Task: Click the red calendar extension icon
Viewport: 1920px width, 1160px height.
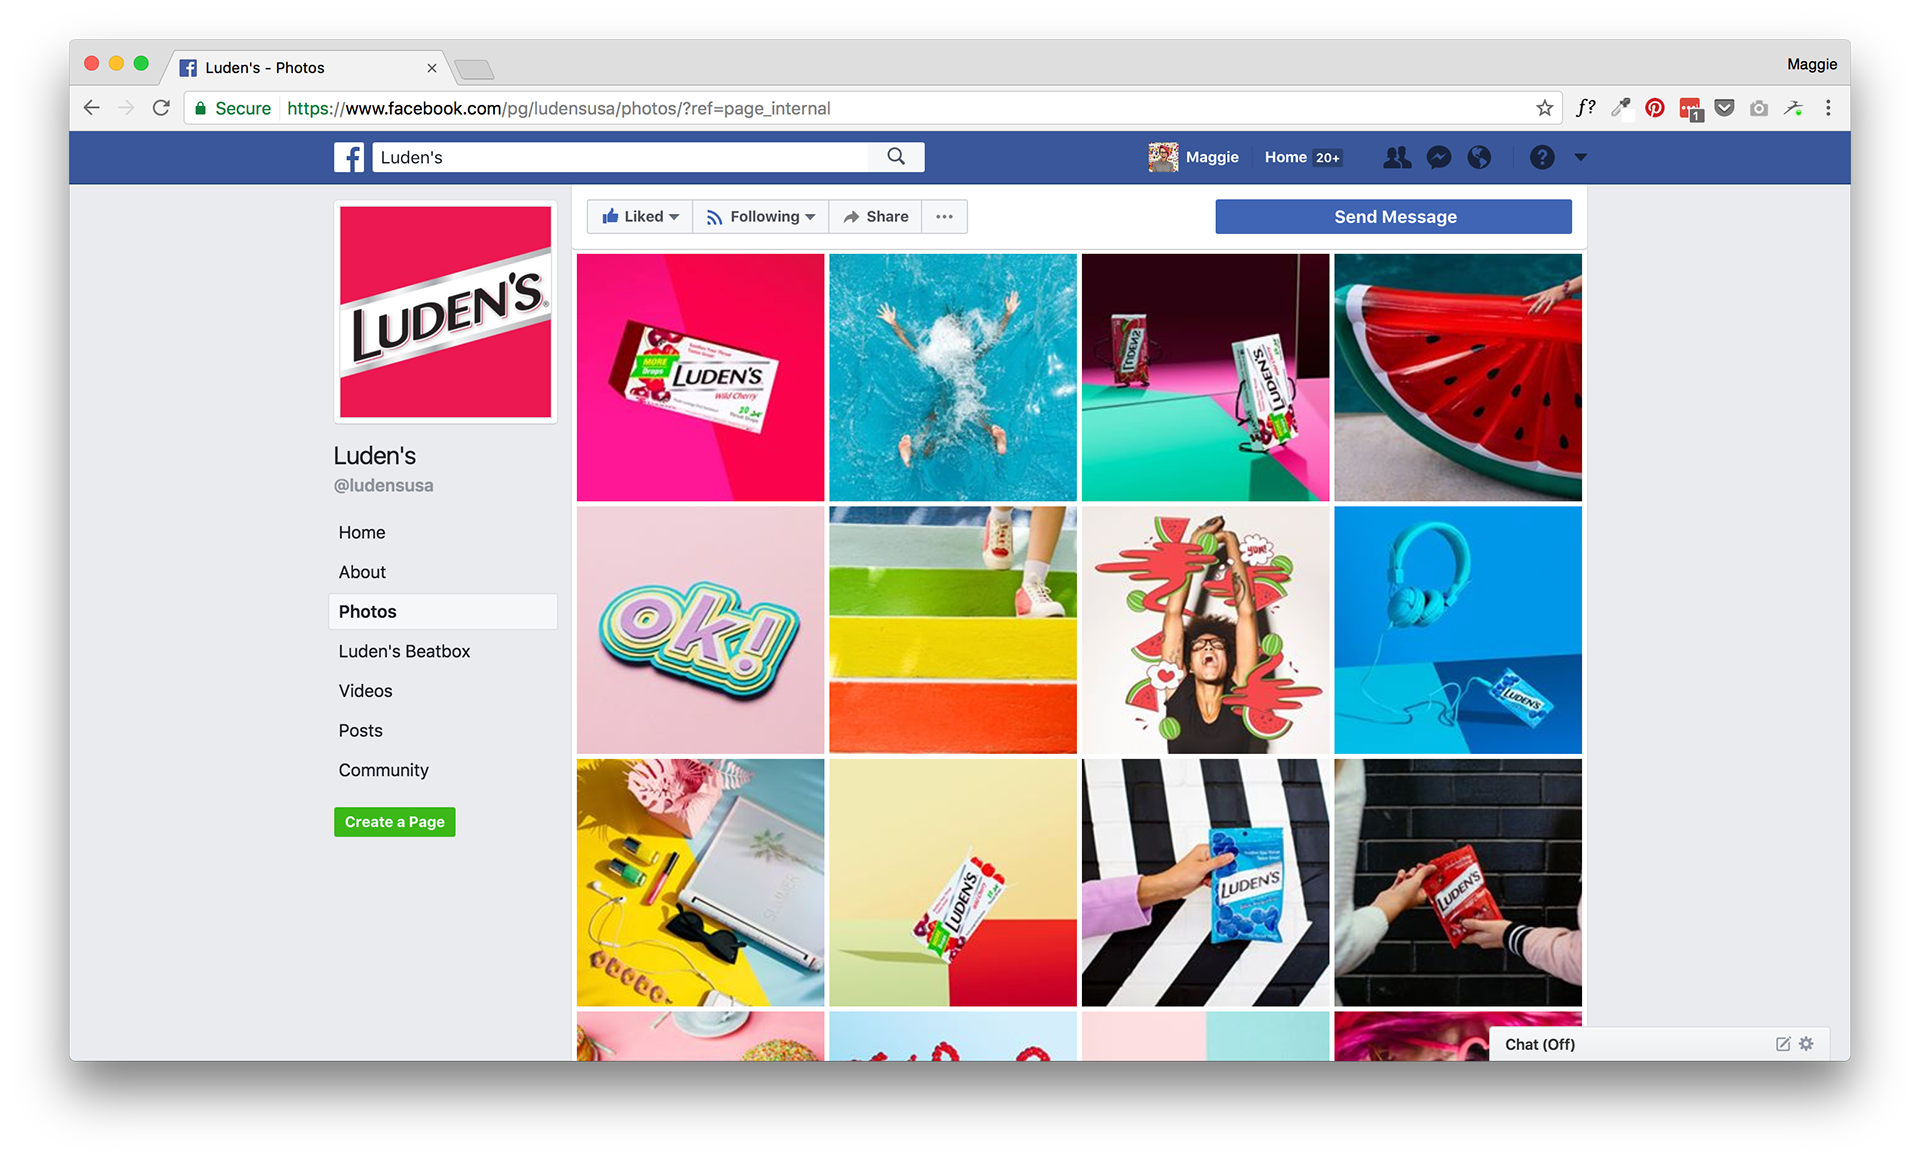Action: (x=1690, y=109)
